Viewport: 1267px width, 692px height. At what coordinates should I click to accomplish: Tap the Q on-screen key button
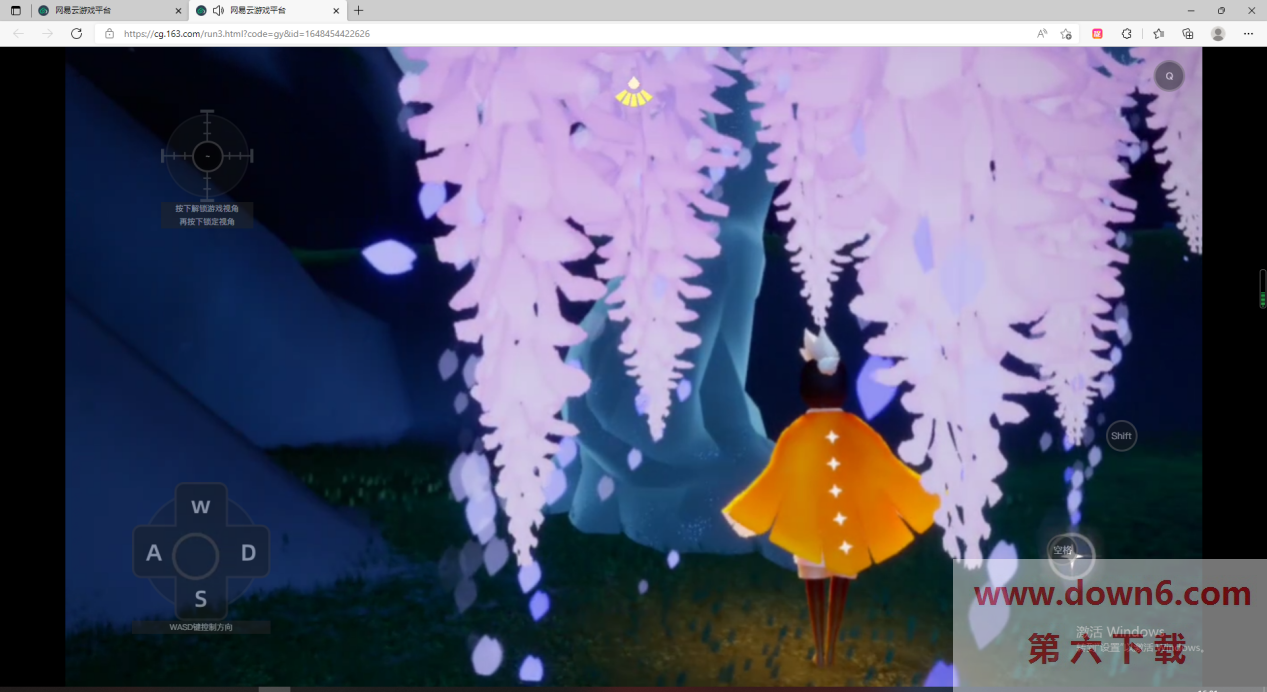1169,76
